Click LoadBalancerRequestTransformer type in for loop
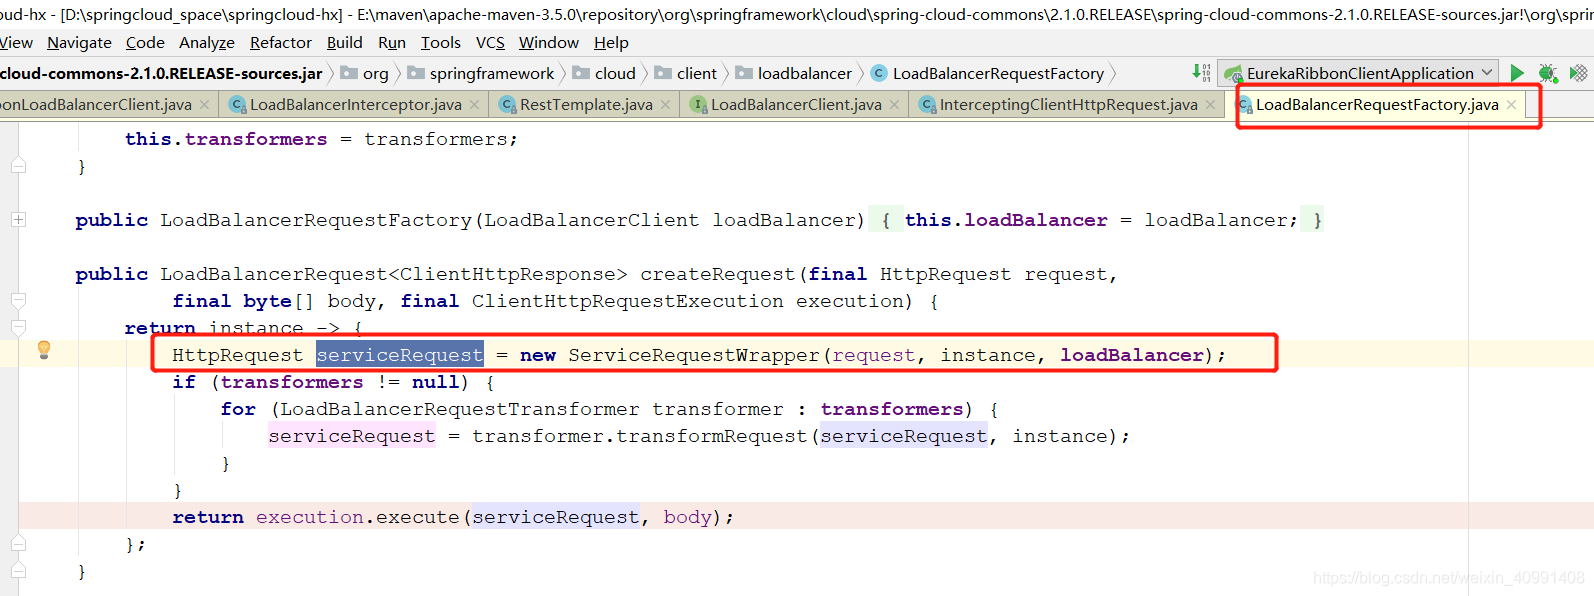The height and width of the screenshot is (596, 1594). tap(459, 409)
